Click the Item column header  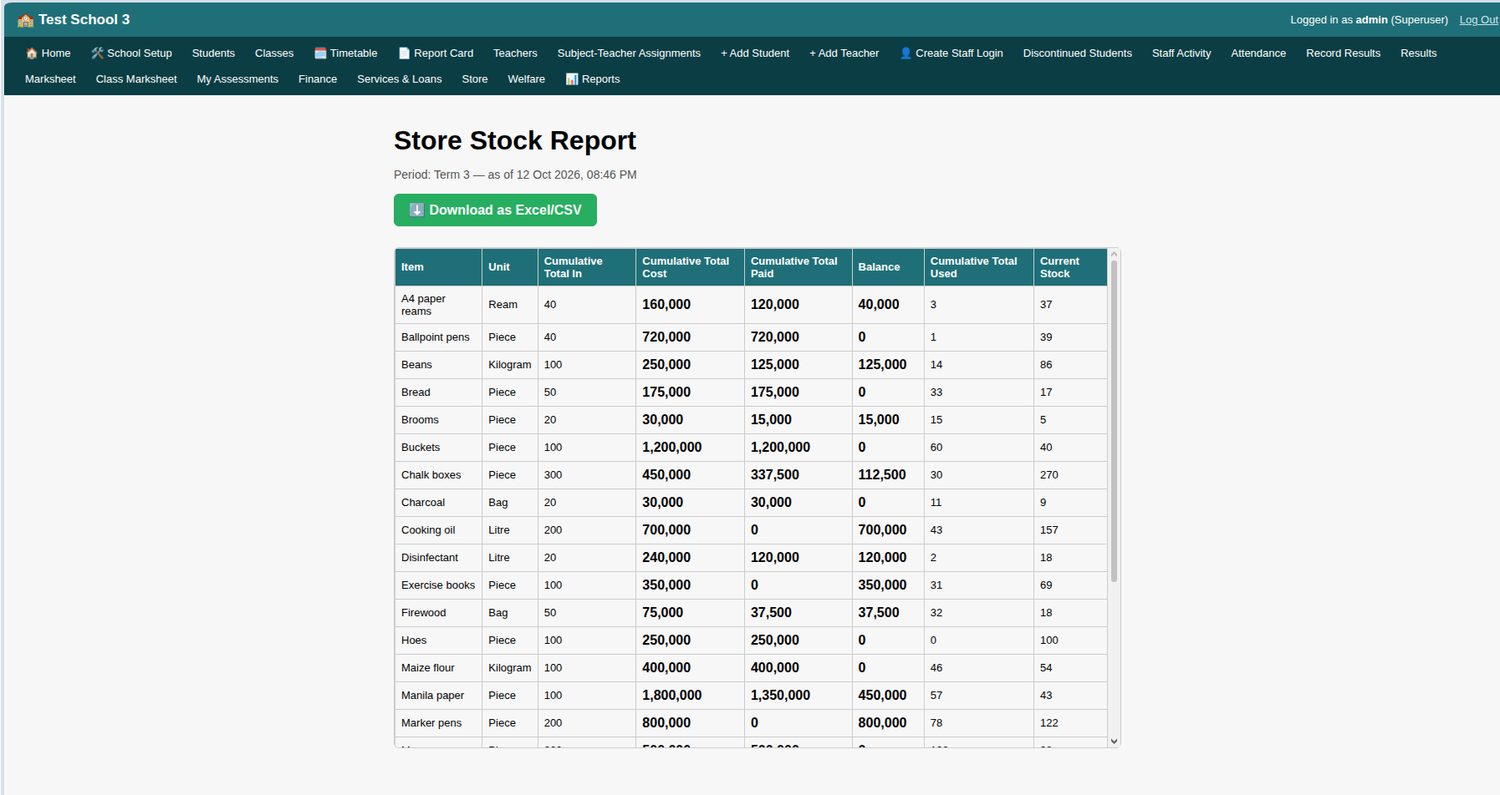point(438,267)
